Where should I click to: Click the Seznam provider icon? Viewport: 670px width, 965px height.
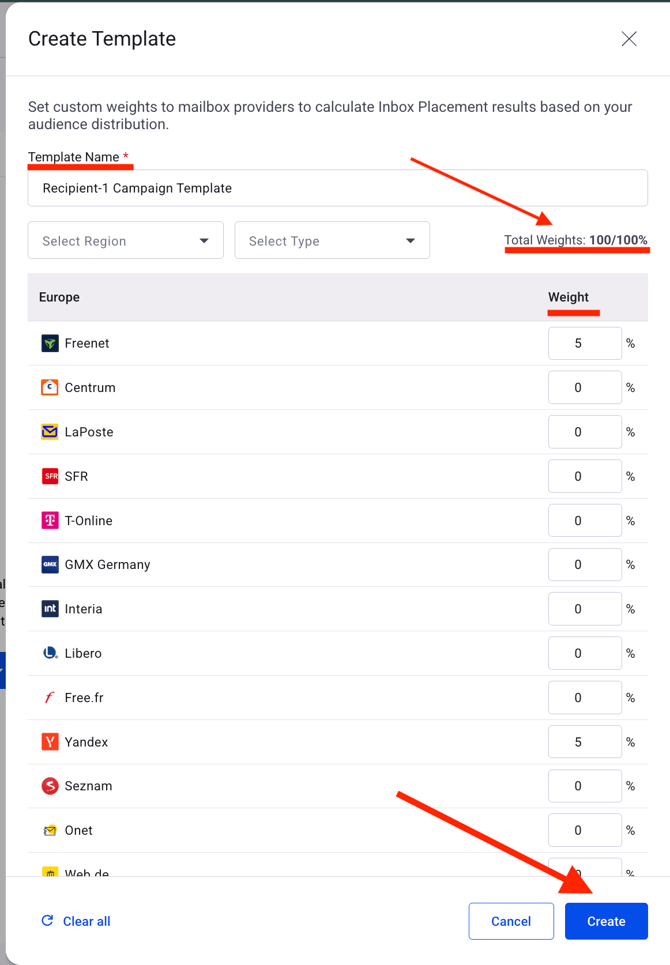tap(49, 786)
